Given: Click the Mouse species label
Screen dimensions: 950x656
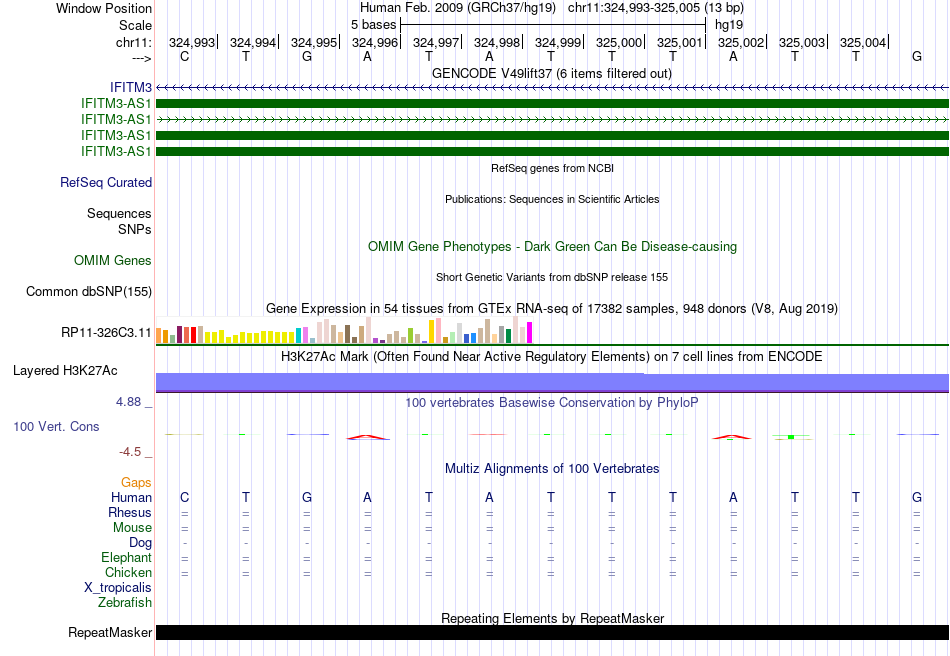Looking at the screenshot, I should coord(132,528).
